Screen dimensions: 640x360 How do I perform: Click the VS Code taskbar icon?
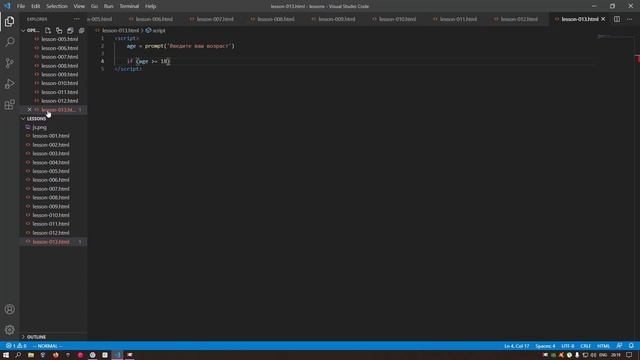[x=117, y=355]
